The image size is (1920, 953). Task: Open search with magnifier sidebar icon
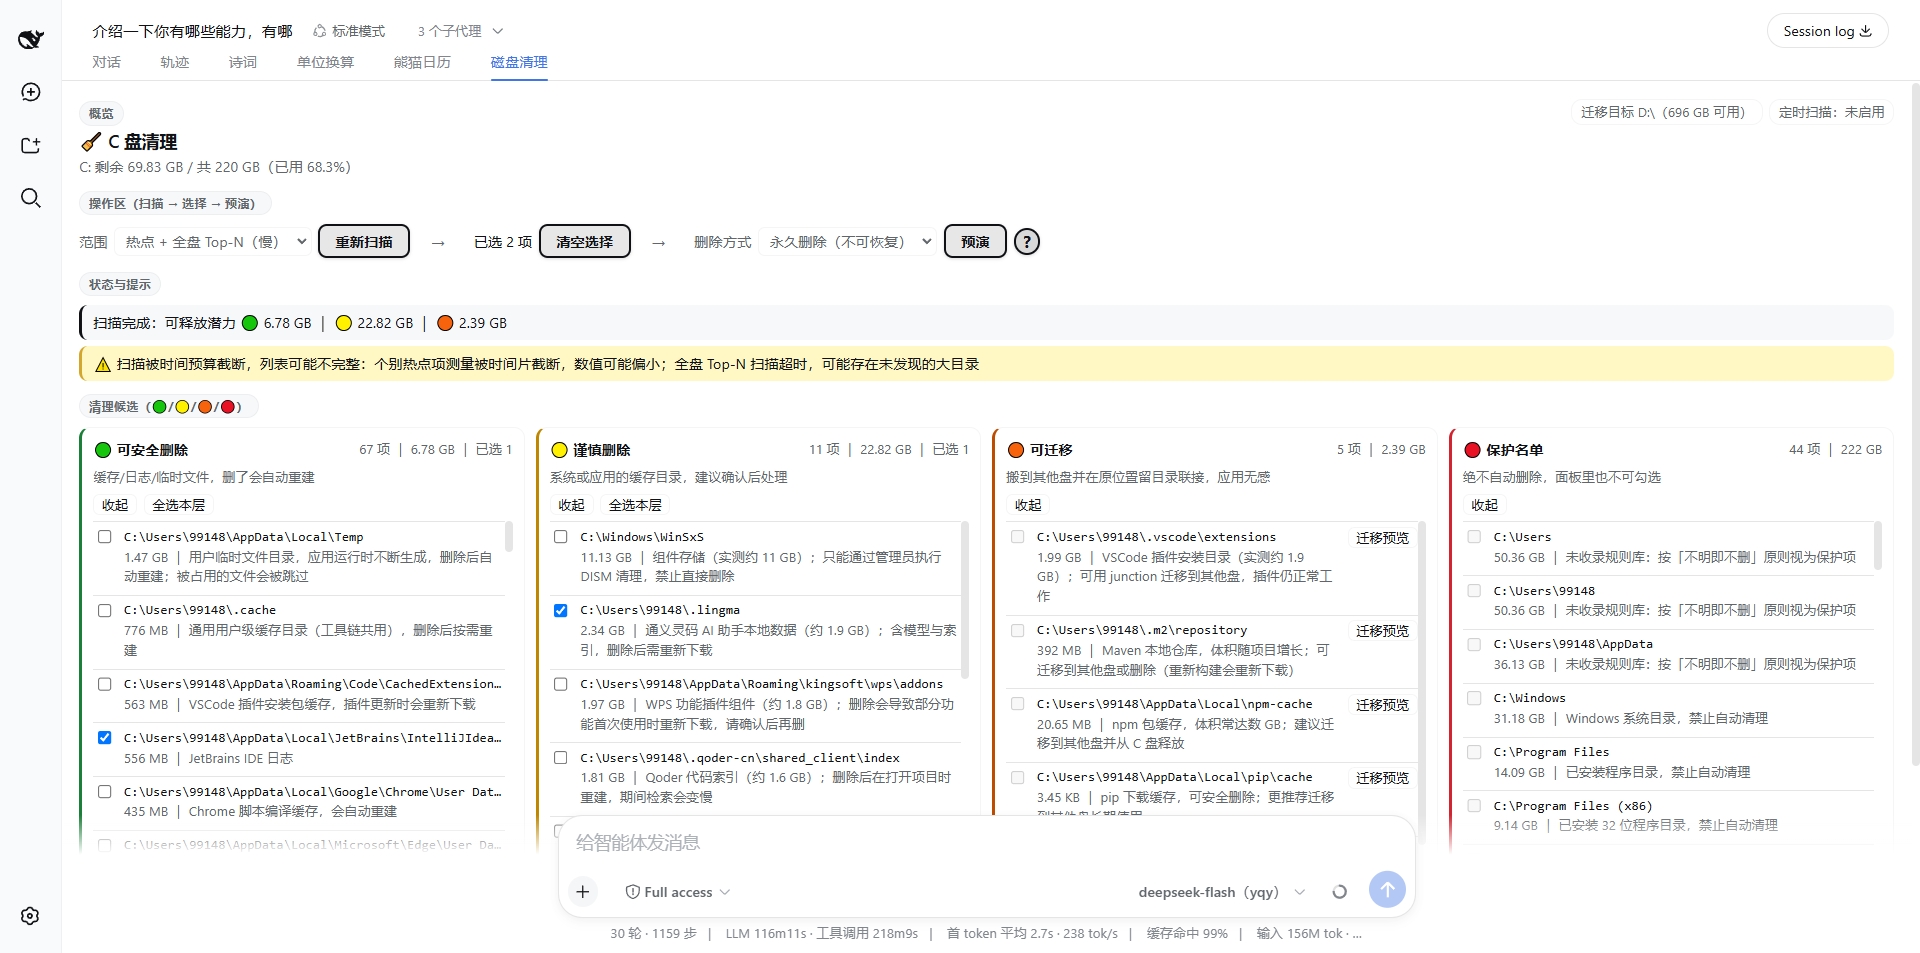tap(31, 198)
